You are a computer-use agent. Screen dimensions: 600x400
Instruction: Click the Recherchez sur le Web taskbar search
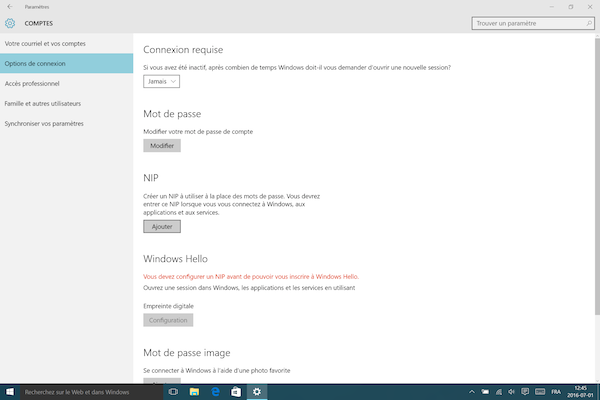pyautogui.click(x=92, y=392)
